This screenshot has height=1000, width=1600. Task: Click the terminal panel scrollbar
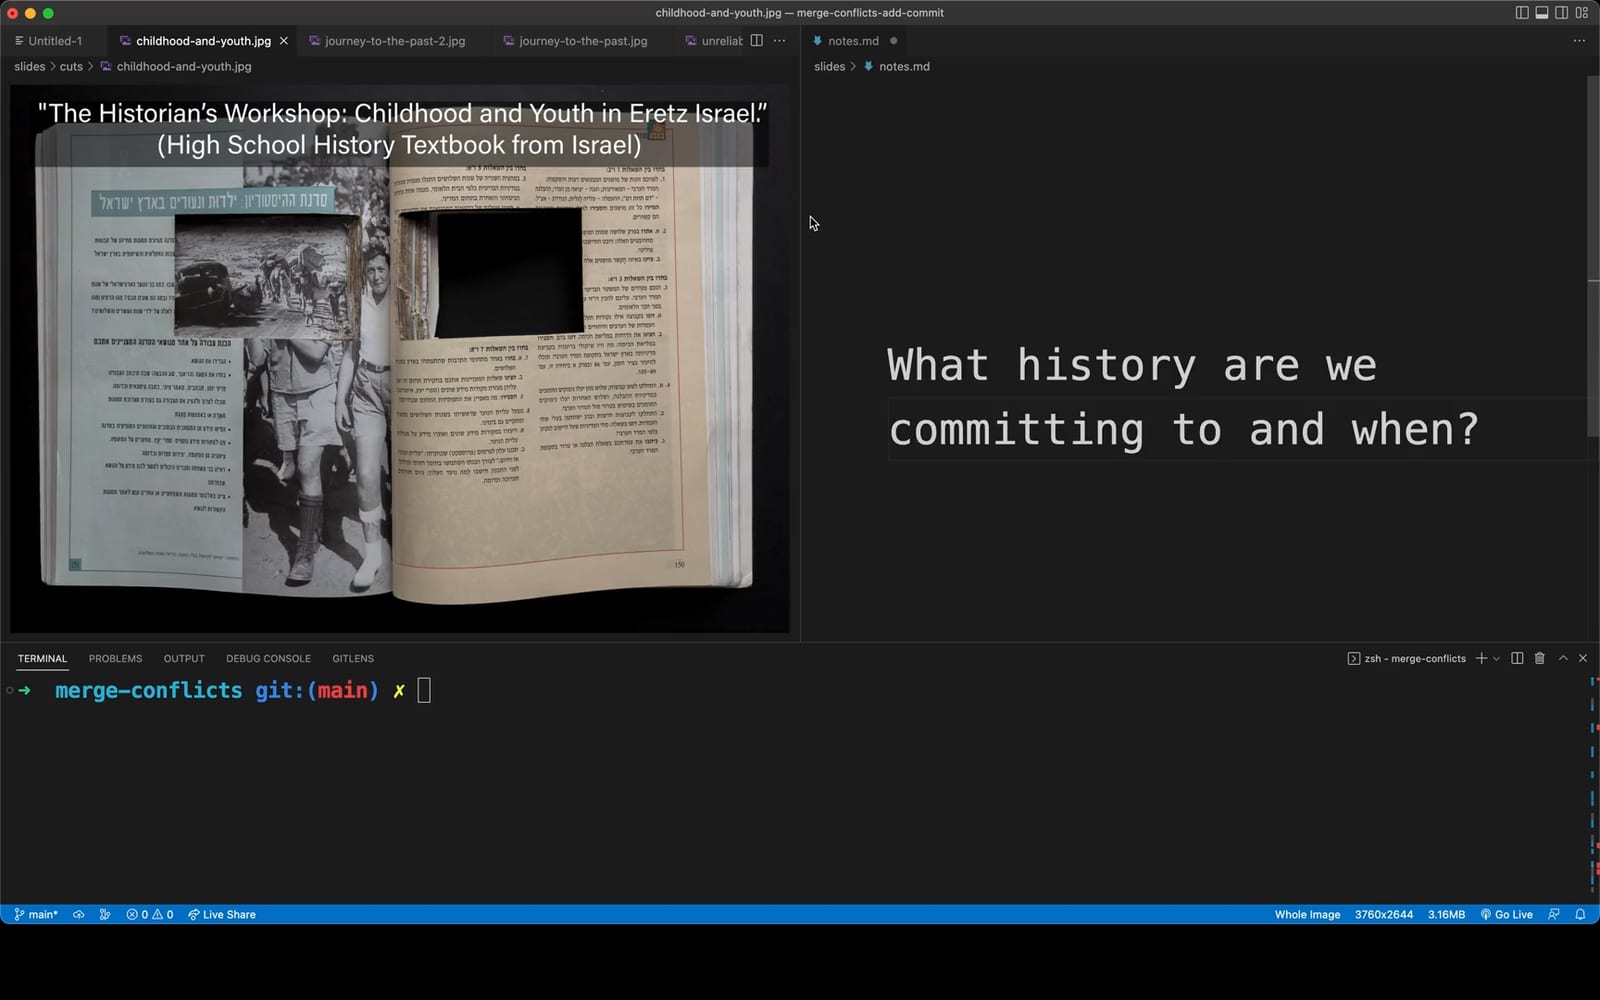(1593, 785)
